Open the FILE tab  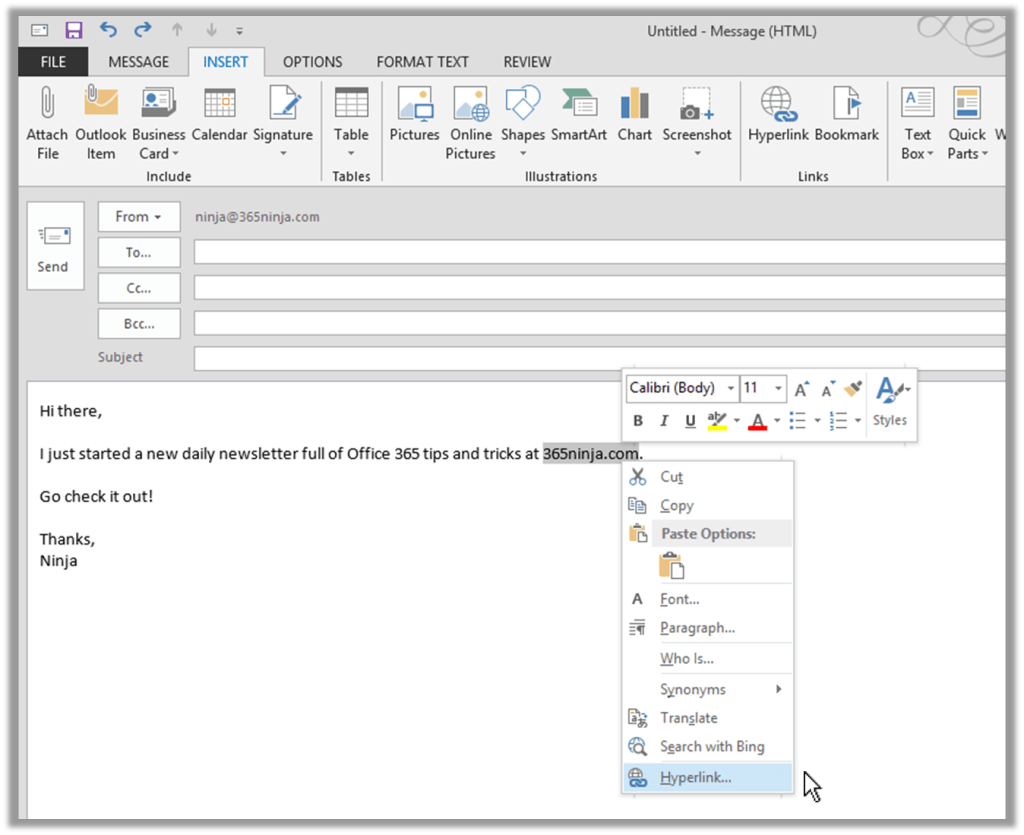point(53,62)
